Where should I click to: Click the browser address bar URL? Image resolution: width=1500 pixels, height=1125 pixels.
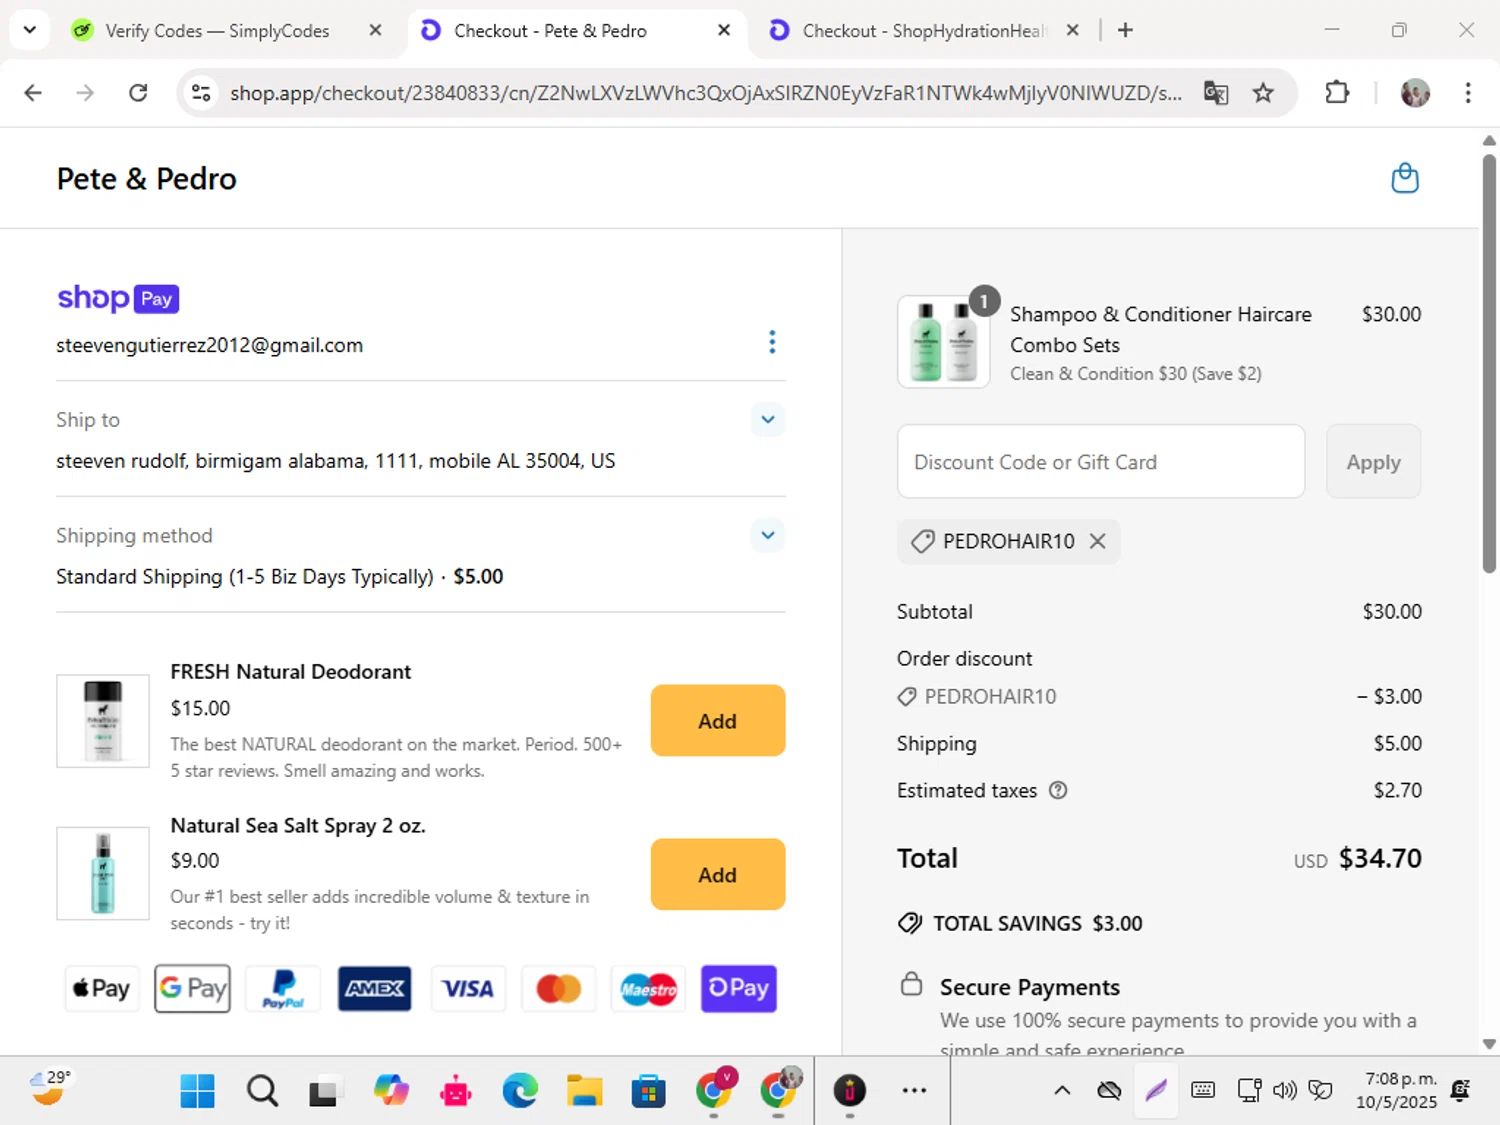[x=705, y=93]
